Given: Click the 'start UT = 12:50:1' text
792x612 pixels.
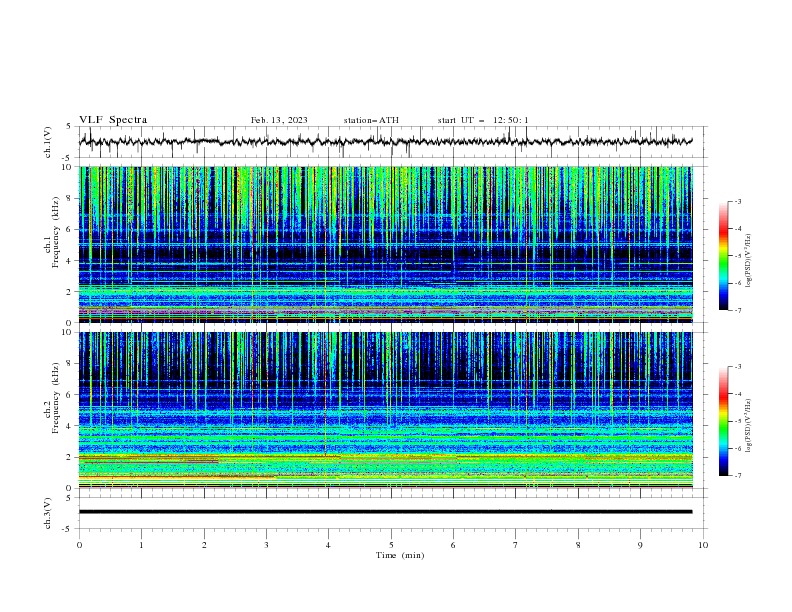Looking at the screenshot, I should (483, 120).
